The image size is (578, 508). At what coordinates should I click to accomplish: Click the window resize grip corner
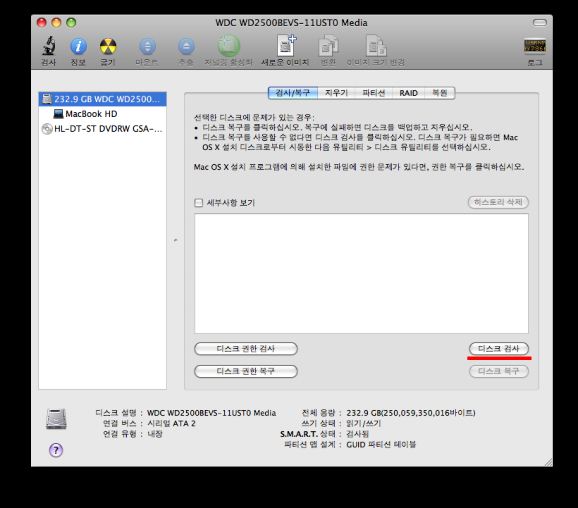tap(548, 462)
